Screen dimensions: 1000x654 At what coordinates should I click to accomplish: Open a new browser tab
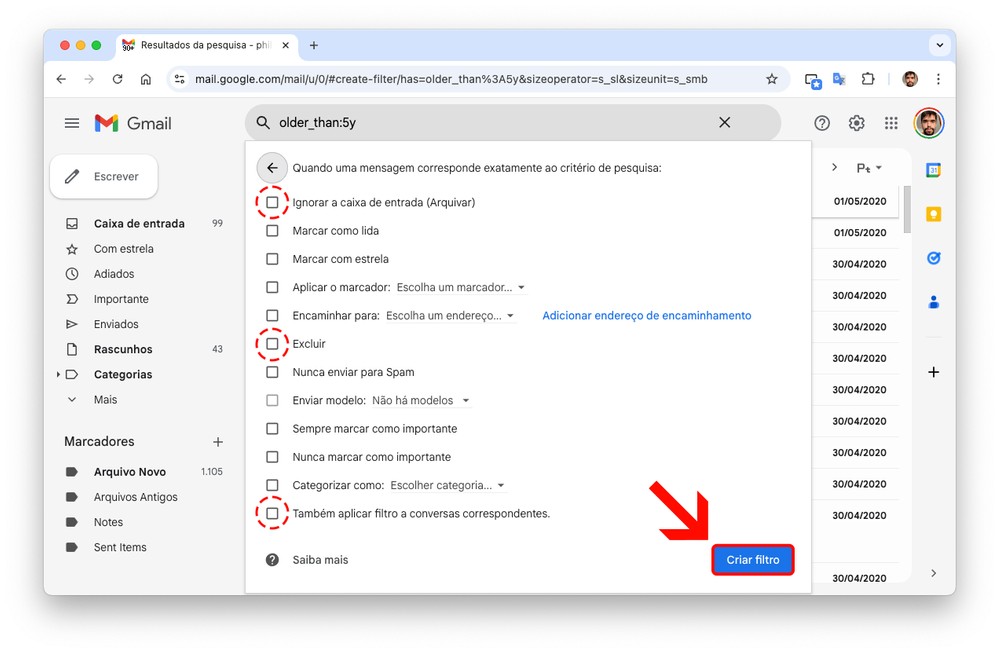pos(314,45)
